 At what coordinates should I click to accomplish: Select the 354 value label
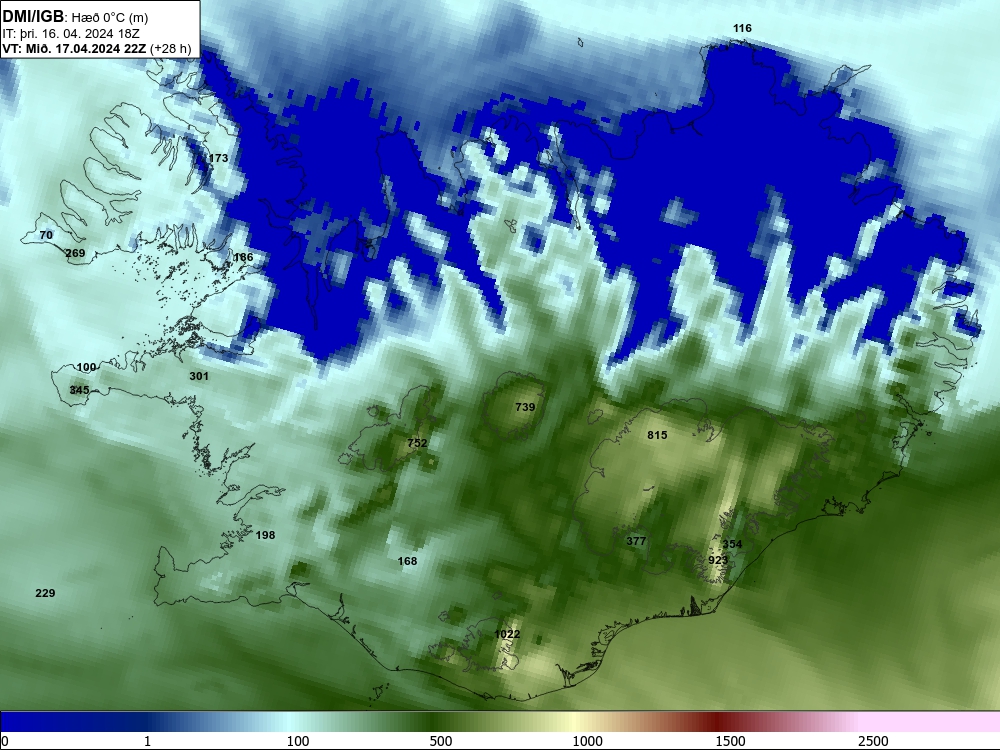coord(732,544)
